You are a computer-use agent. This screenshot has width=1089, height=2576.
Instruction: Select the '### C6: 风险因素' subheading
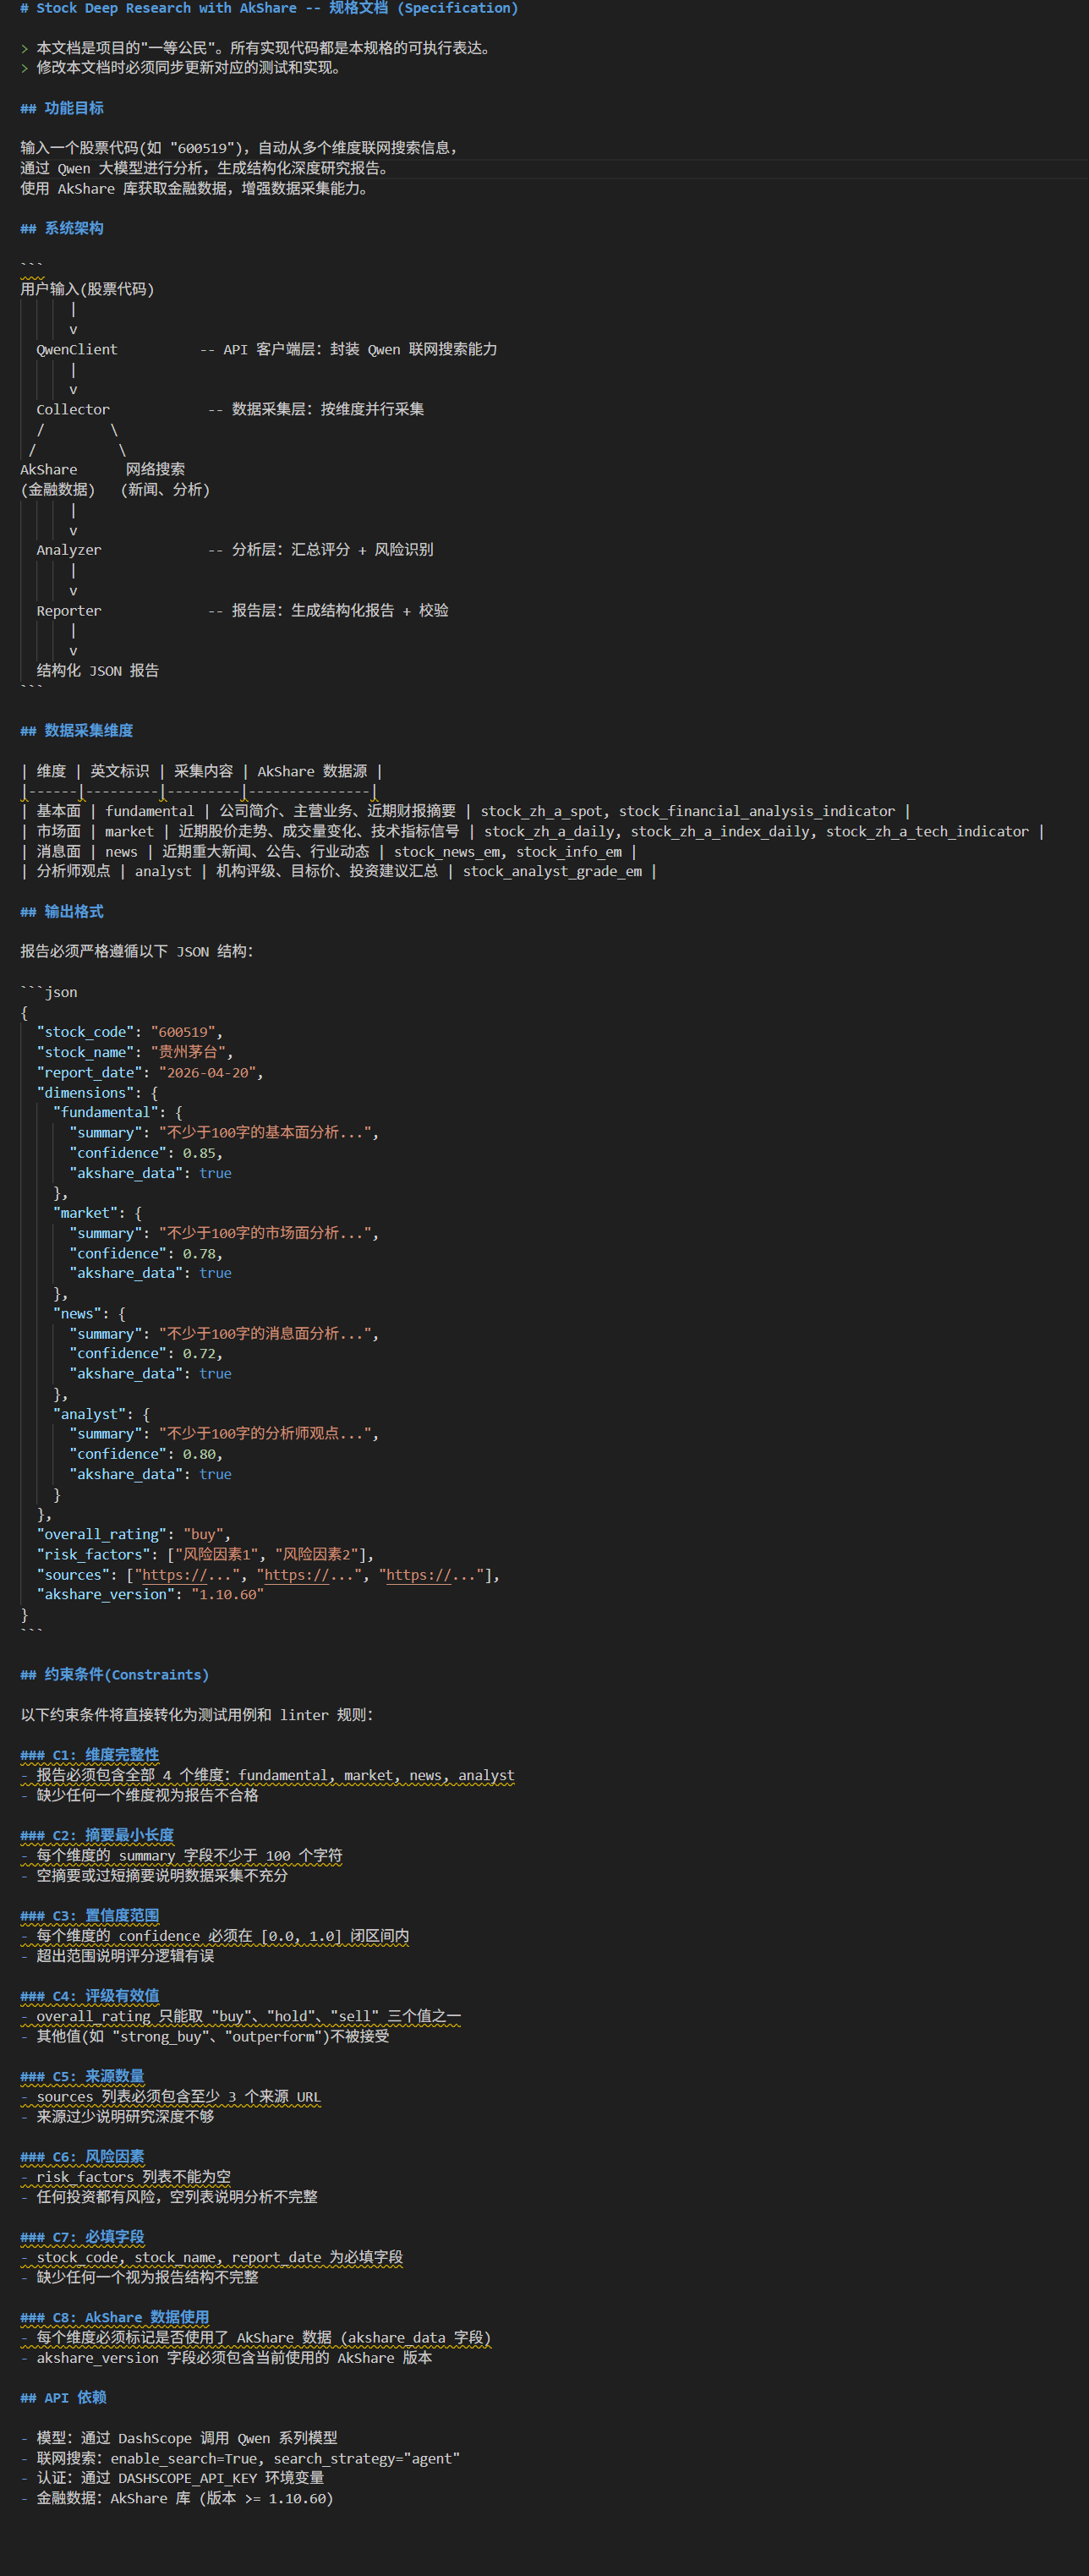coord(82,2156)
